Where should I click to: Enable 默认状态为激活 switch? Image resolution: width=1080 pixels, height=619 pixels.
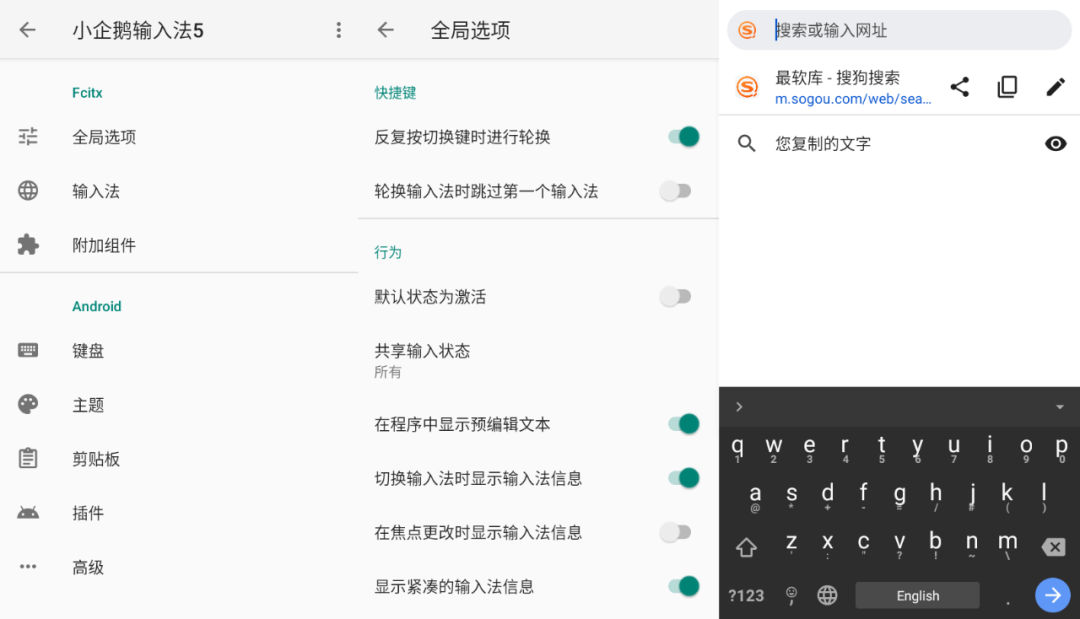coord(676,297)
